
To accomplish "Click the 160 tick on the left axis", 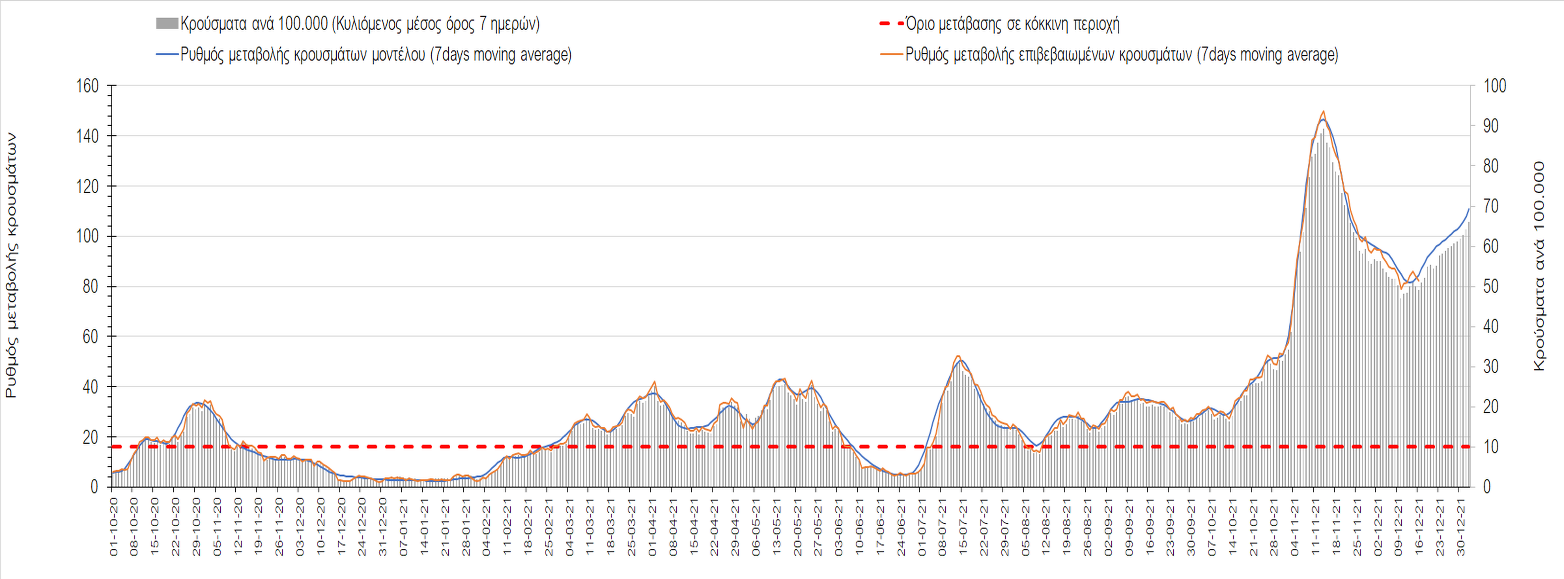I will click(x=86, y=86).
